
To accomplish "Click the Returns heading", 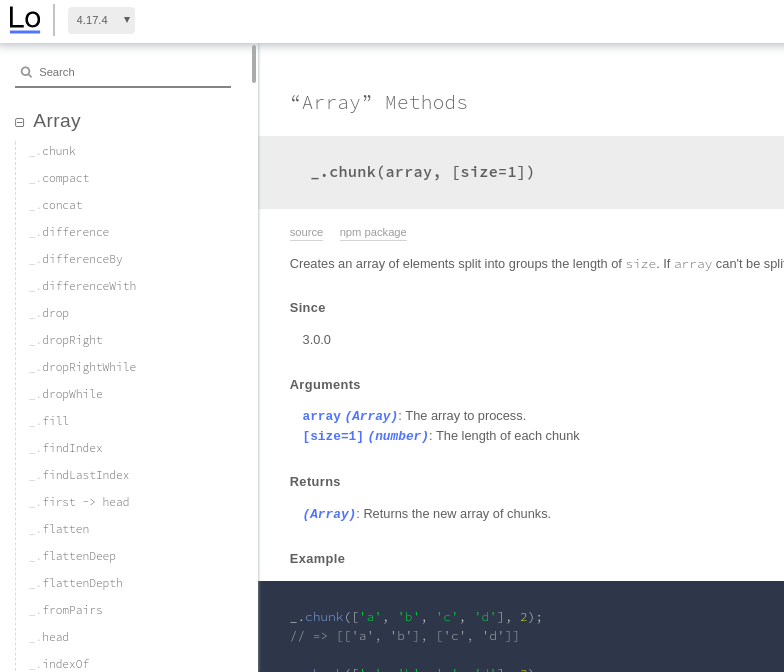I will pyautogui.click(x=315, y=482).
